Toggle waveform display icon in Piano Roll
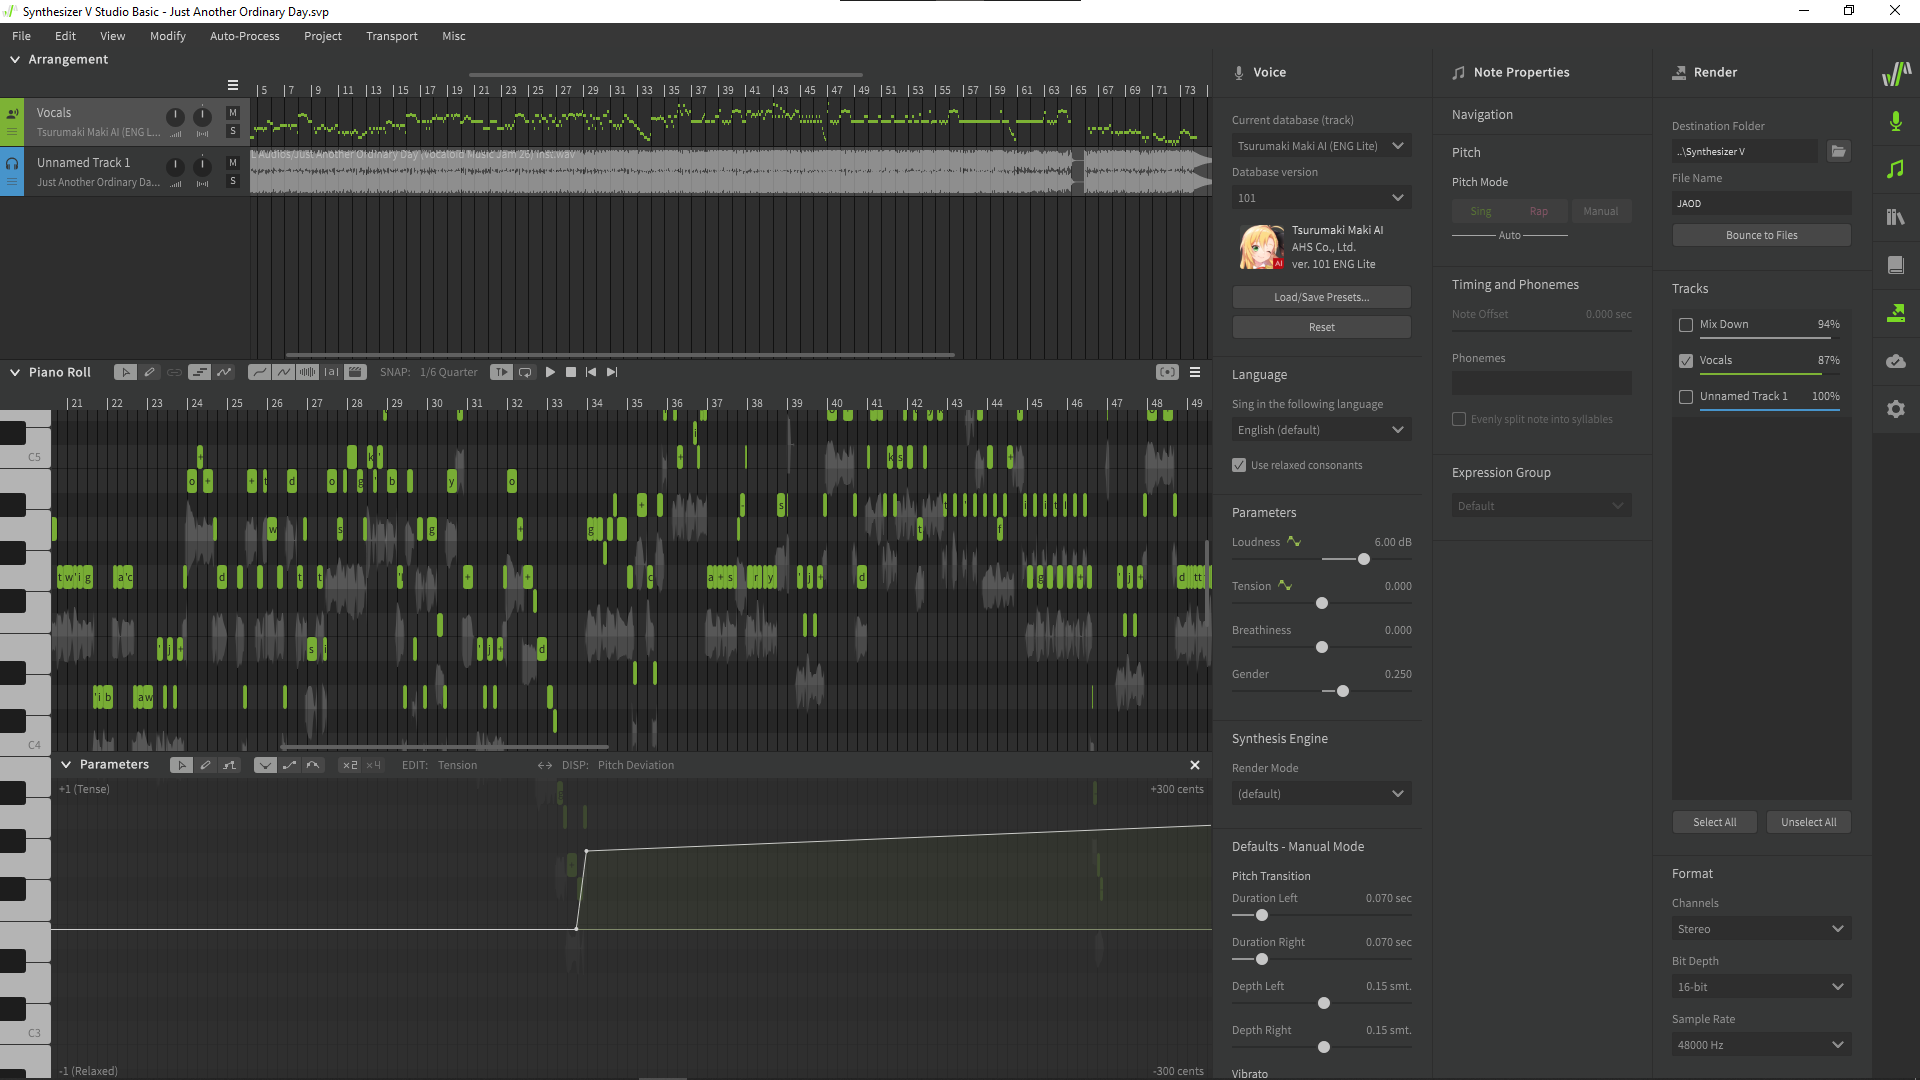The width and height of the screenshot is (1920, 1080). pos(307,372)
